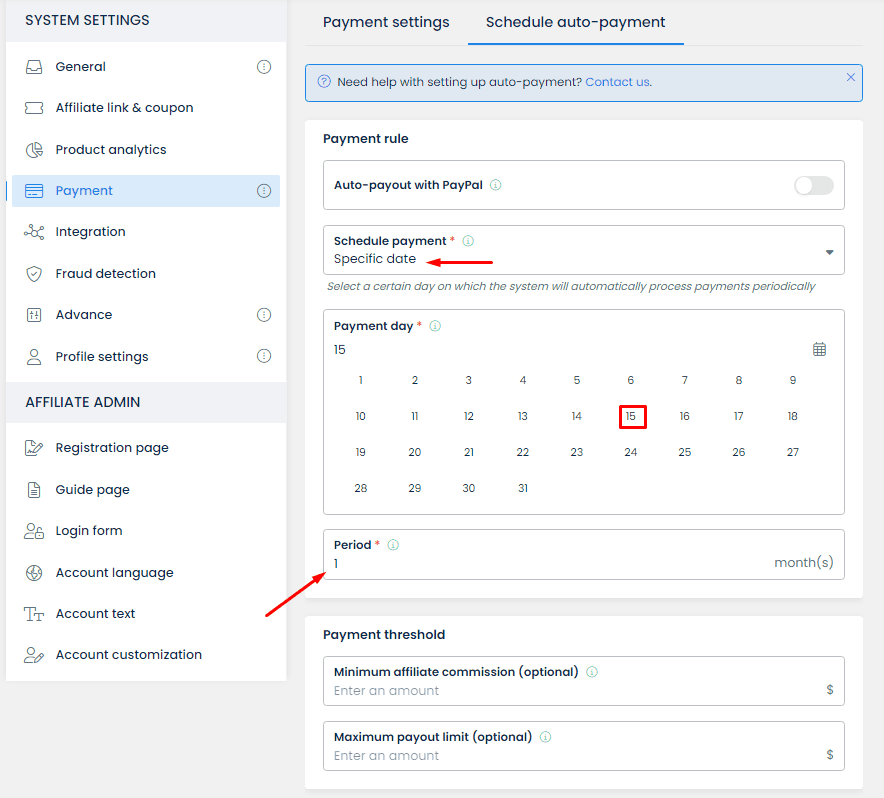This screenshot has height=798, width=884.
Task: Open Fraud detection settings
Action: (x=106, y=273)
